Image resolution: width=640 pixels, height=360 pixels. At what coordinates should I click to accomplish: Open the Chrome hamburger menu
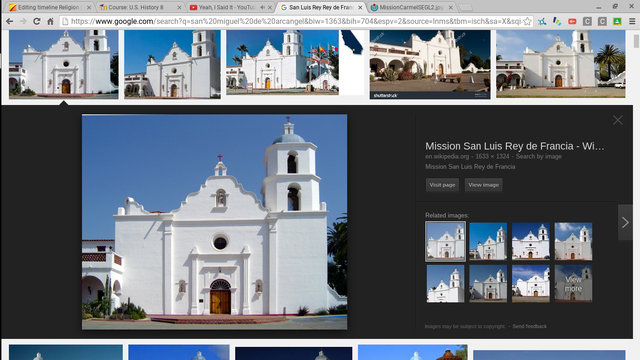[x=632, y=21]
